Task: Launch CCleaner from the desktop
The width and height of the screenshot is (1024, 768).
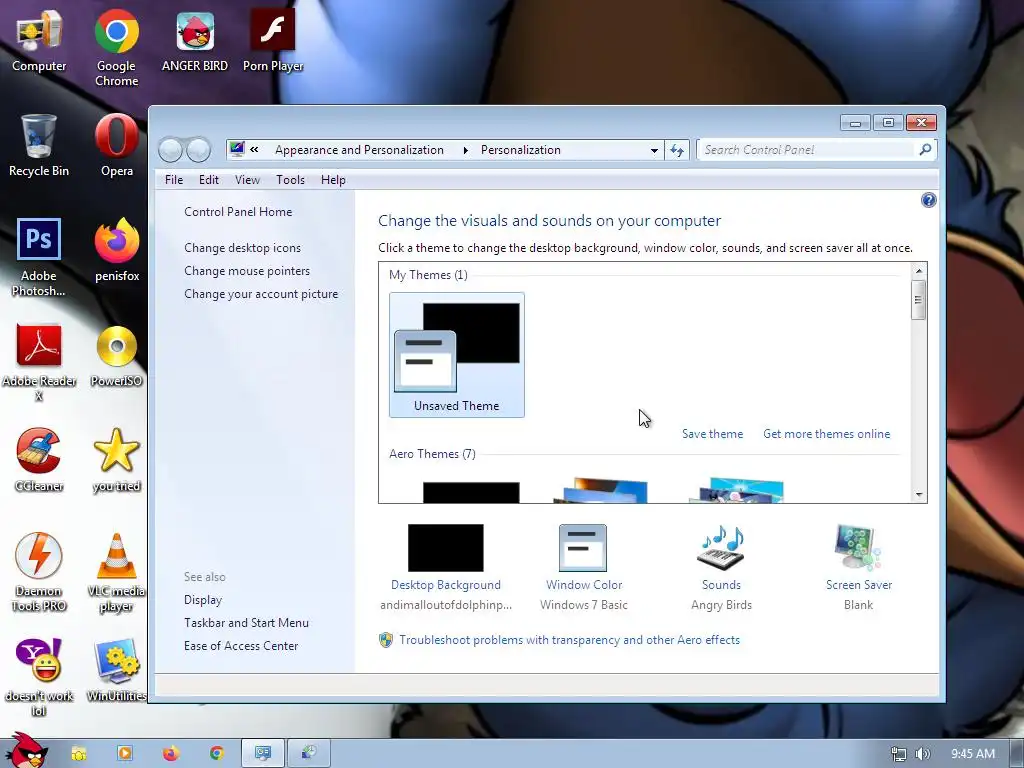Action: click(39, 460)
